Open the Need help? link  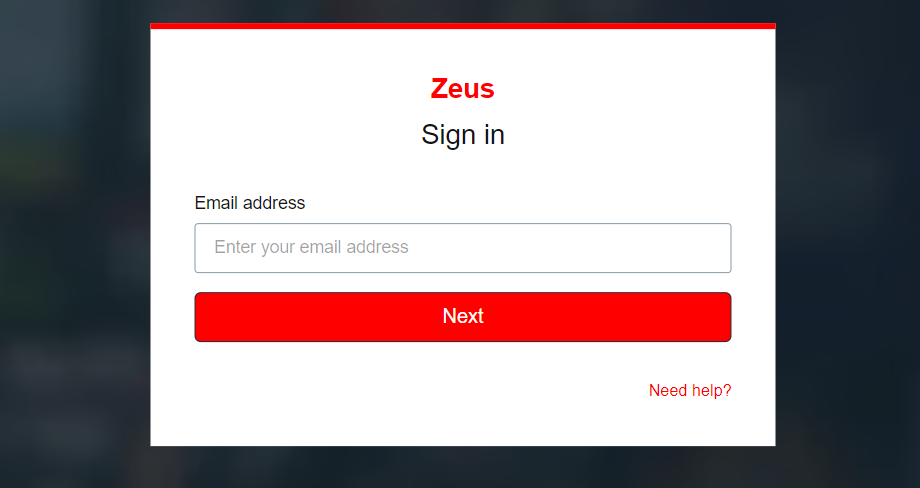pyautogui.click(x=690, y=391)
